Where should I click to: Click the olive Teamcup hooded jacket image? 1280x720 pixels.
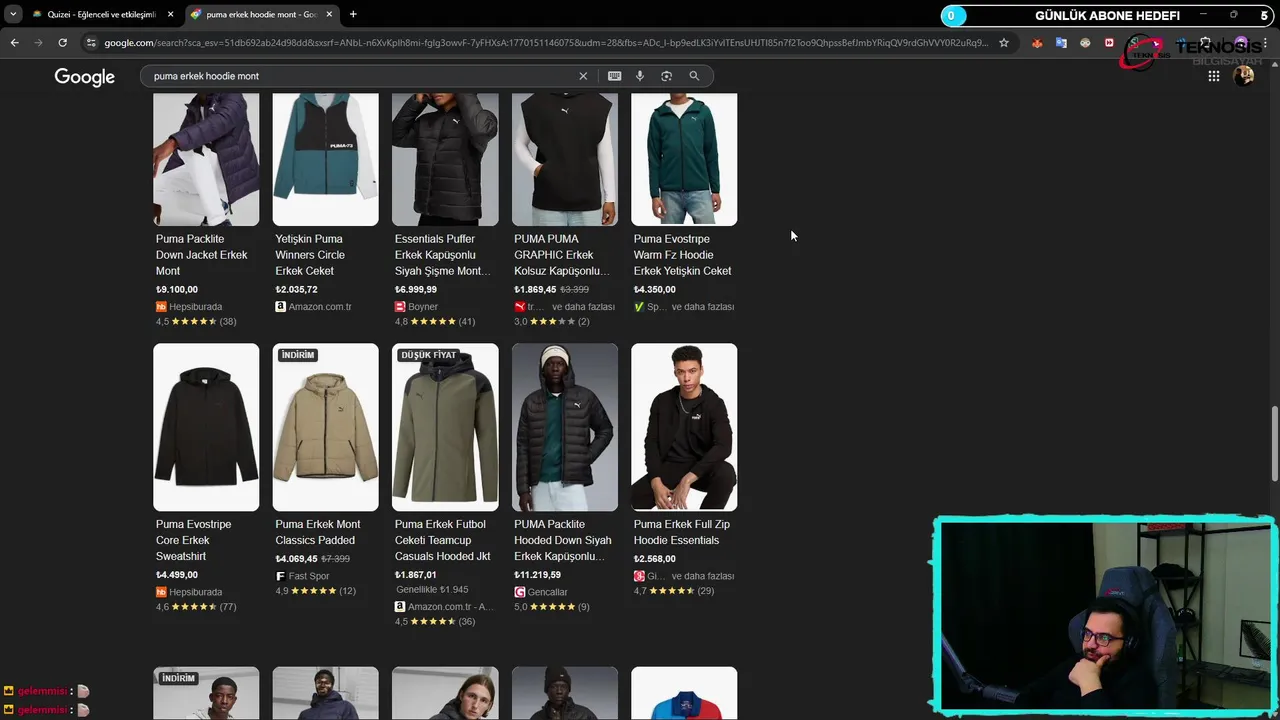point(445,427)
